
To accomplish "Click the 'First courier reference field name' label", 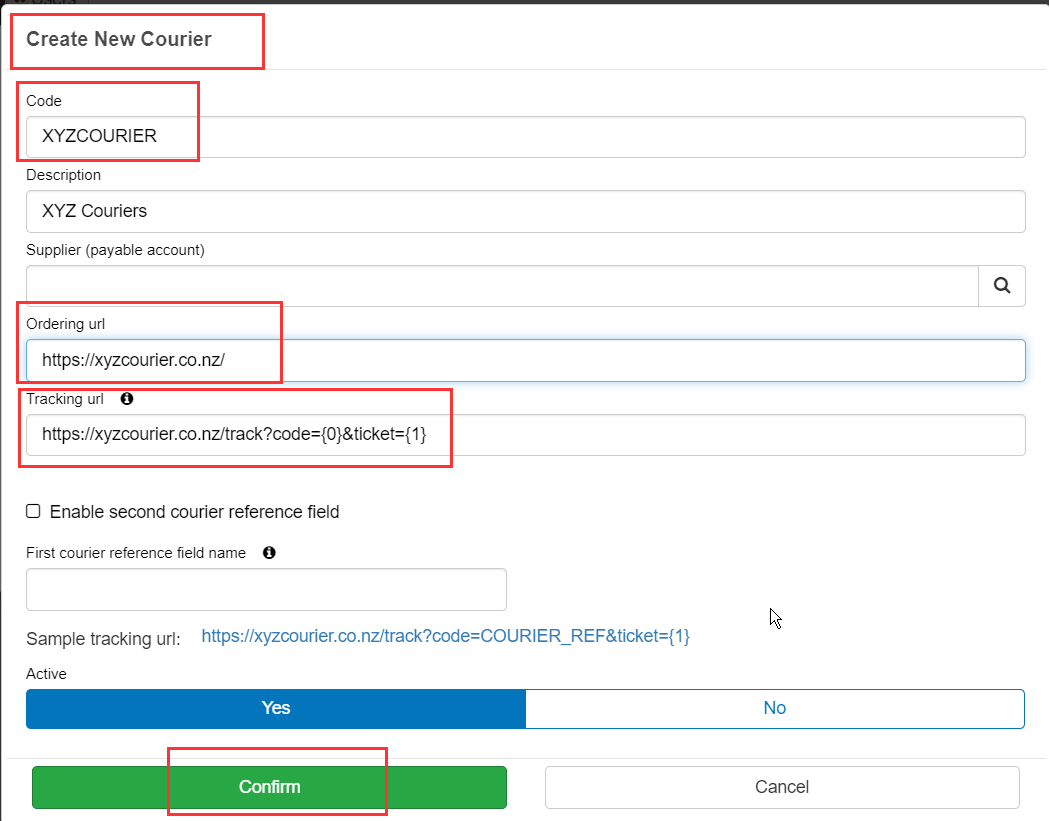I will point(136,553).
